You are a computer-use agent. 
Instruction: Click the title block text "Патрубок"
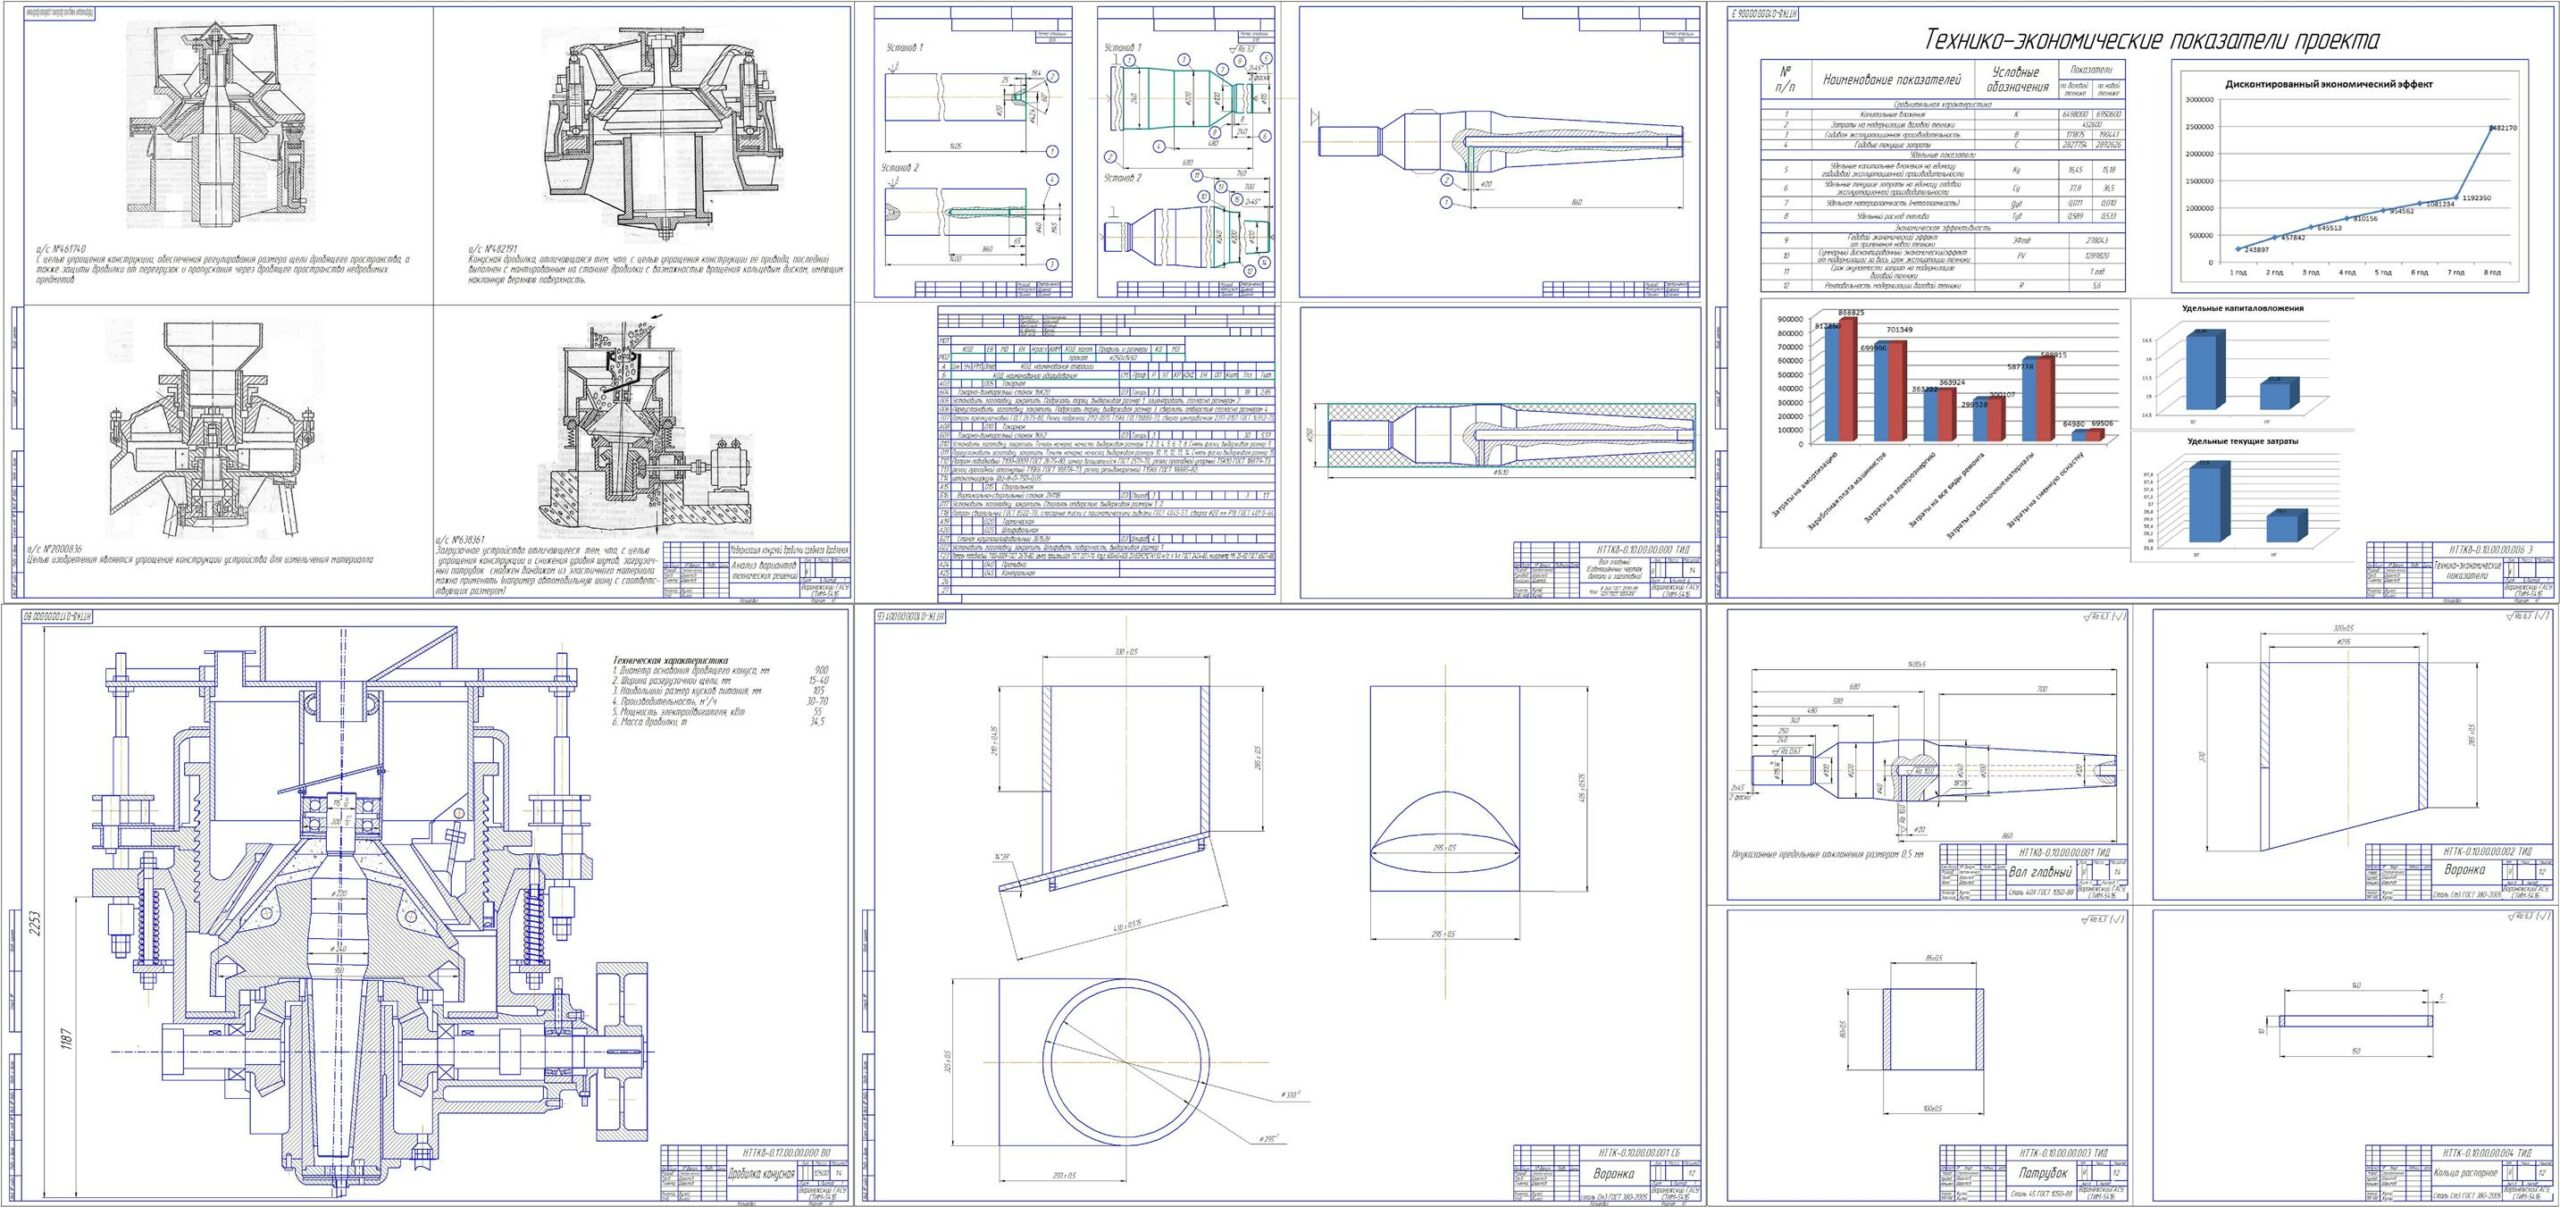pos(2043,1172)
